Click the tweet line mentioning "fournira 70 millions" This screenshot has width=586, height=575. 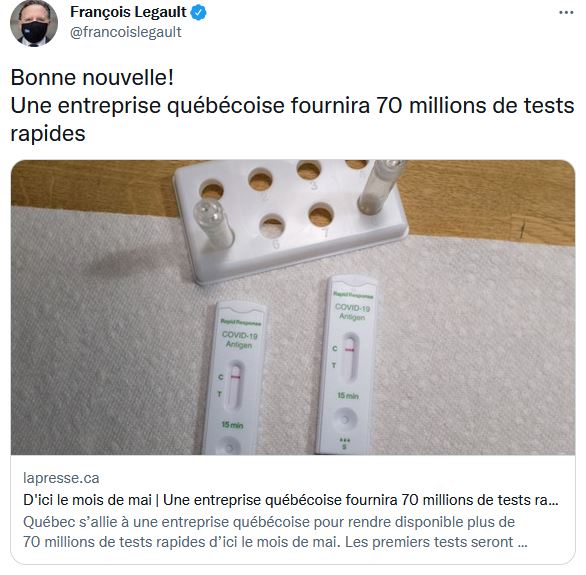[292, 105]
